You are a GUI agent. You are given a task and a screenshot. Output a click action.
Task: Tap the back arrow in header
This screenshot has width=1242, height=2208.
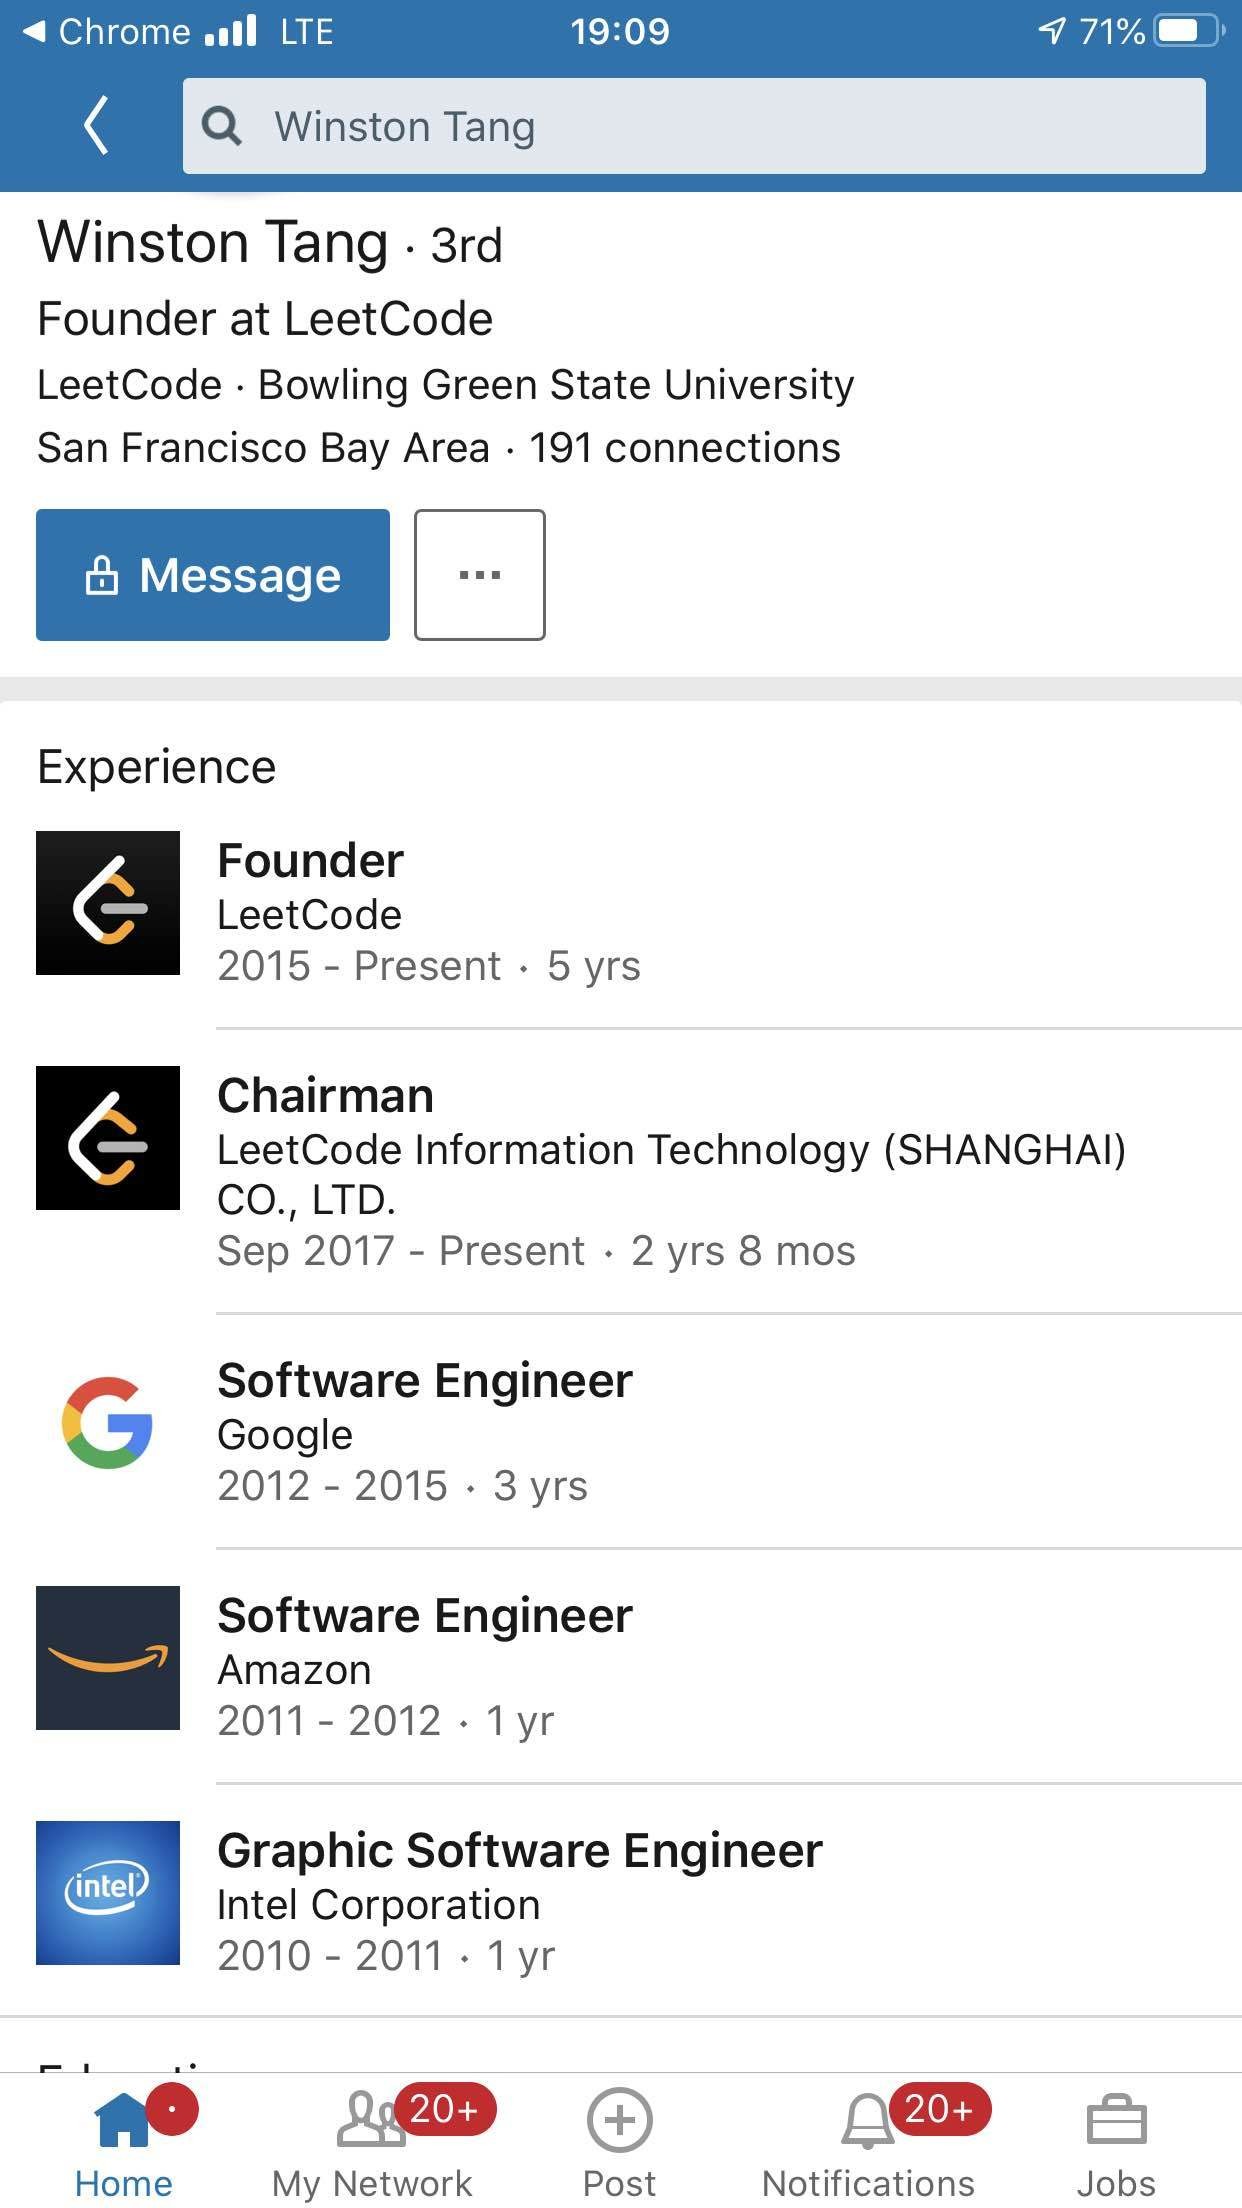click(x=96, y=126)
